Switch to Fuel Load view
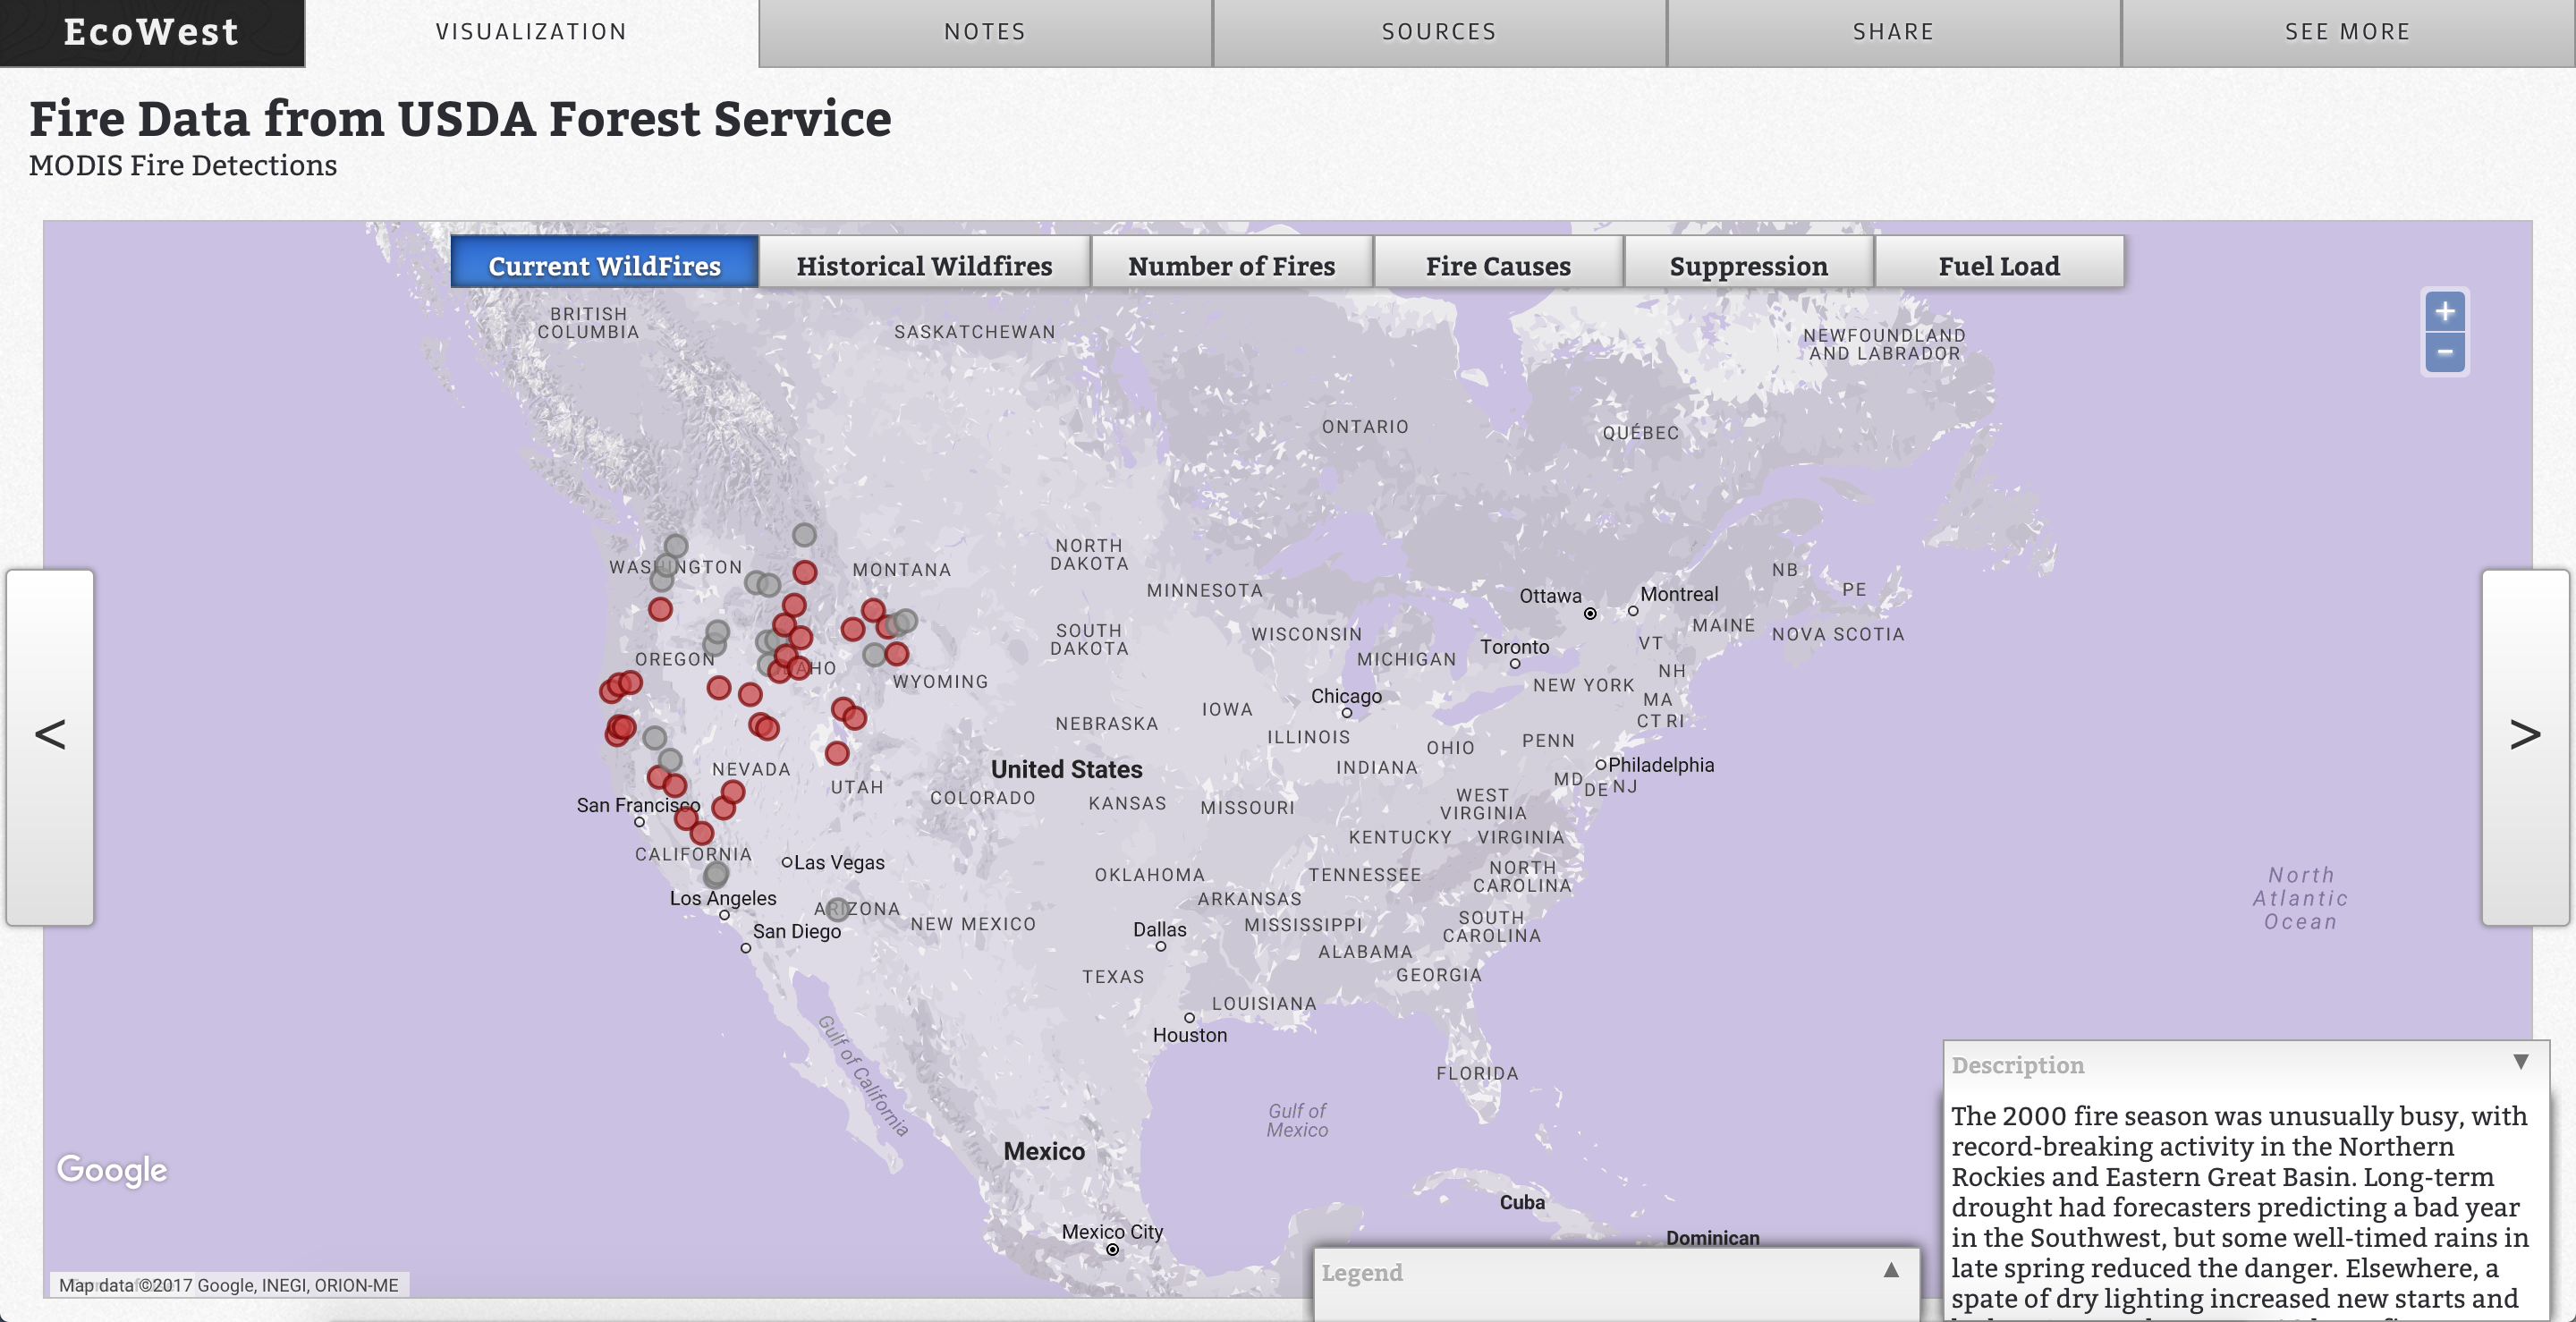The width and height of the screenshot is (2576, 1322). point(1998,266)
